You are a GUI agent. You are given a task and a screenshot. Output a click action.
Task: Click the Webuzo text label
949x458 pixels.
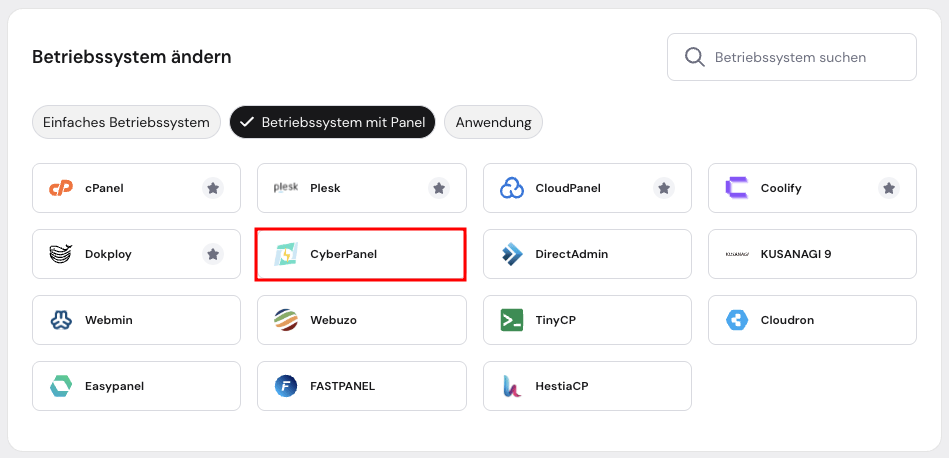[x=333, y=320]
